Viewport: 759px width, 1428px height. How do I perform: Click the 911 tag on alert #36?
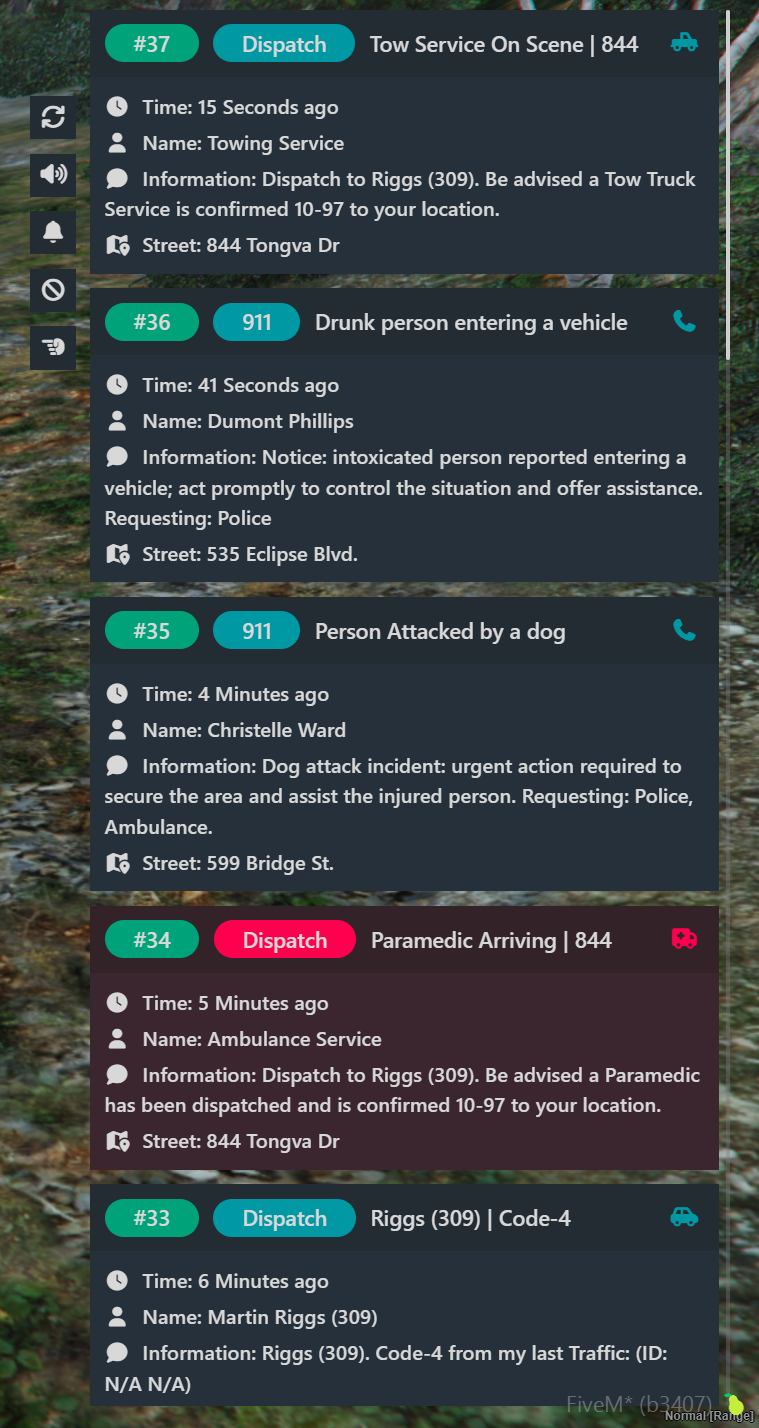[256, 322]
